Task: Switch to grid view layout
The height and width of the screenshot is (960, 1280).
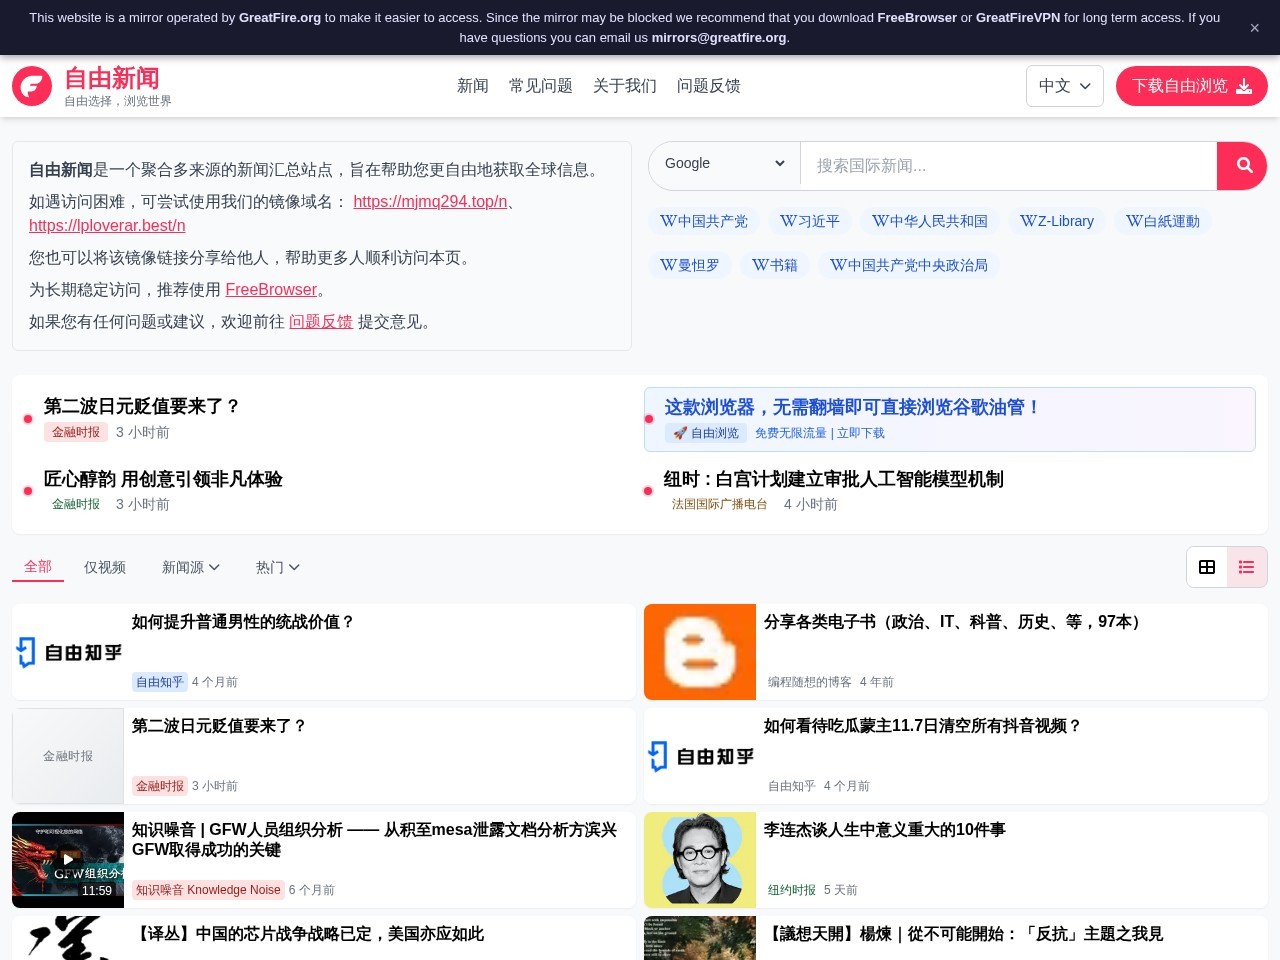Action: point(1207,567)
